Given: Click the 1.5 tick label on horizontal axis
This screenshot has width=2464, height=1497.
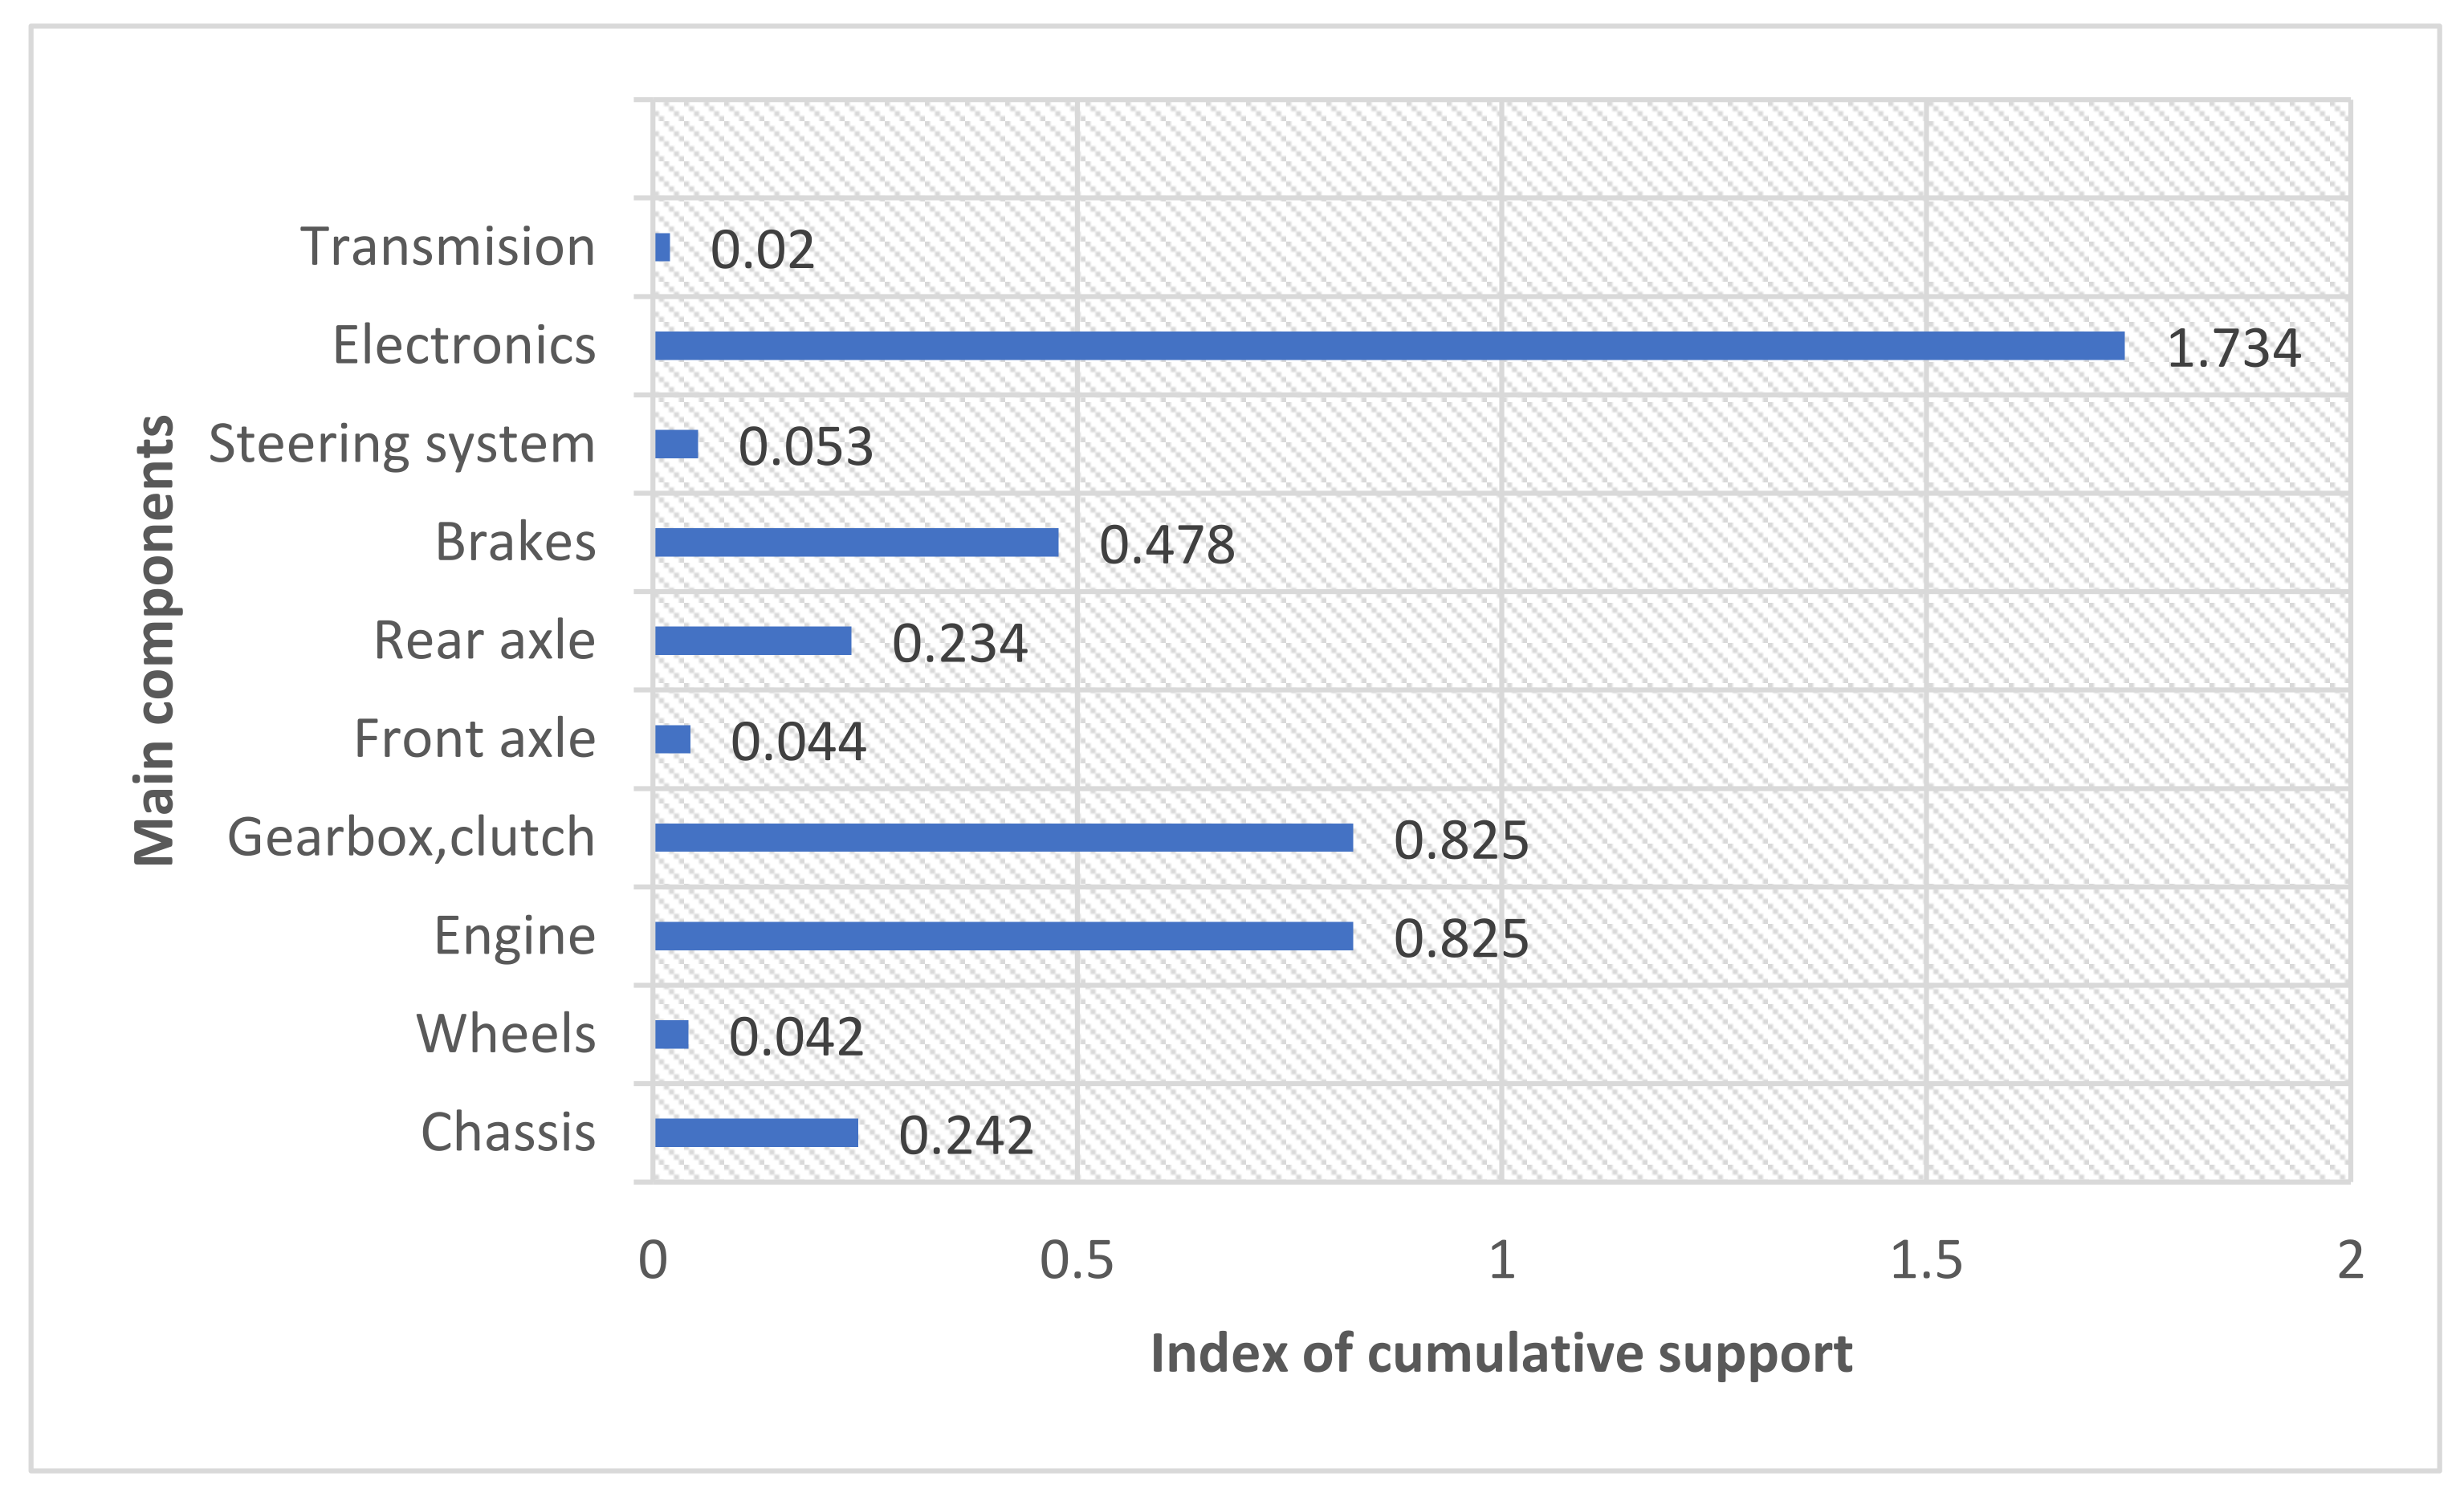Looking at the screenshot, I should (1925, 1261).
